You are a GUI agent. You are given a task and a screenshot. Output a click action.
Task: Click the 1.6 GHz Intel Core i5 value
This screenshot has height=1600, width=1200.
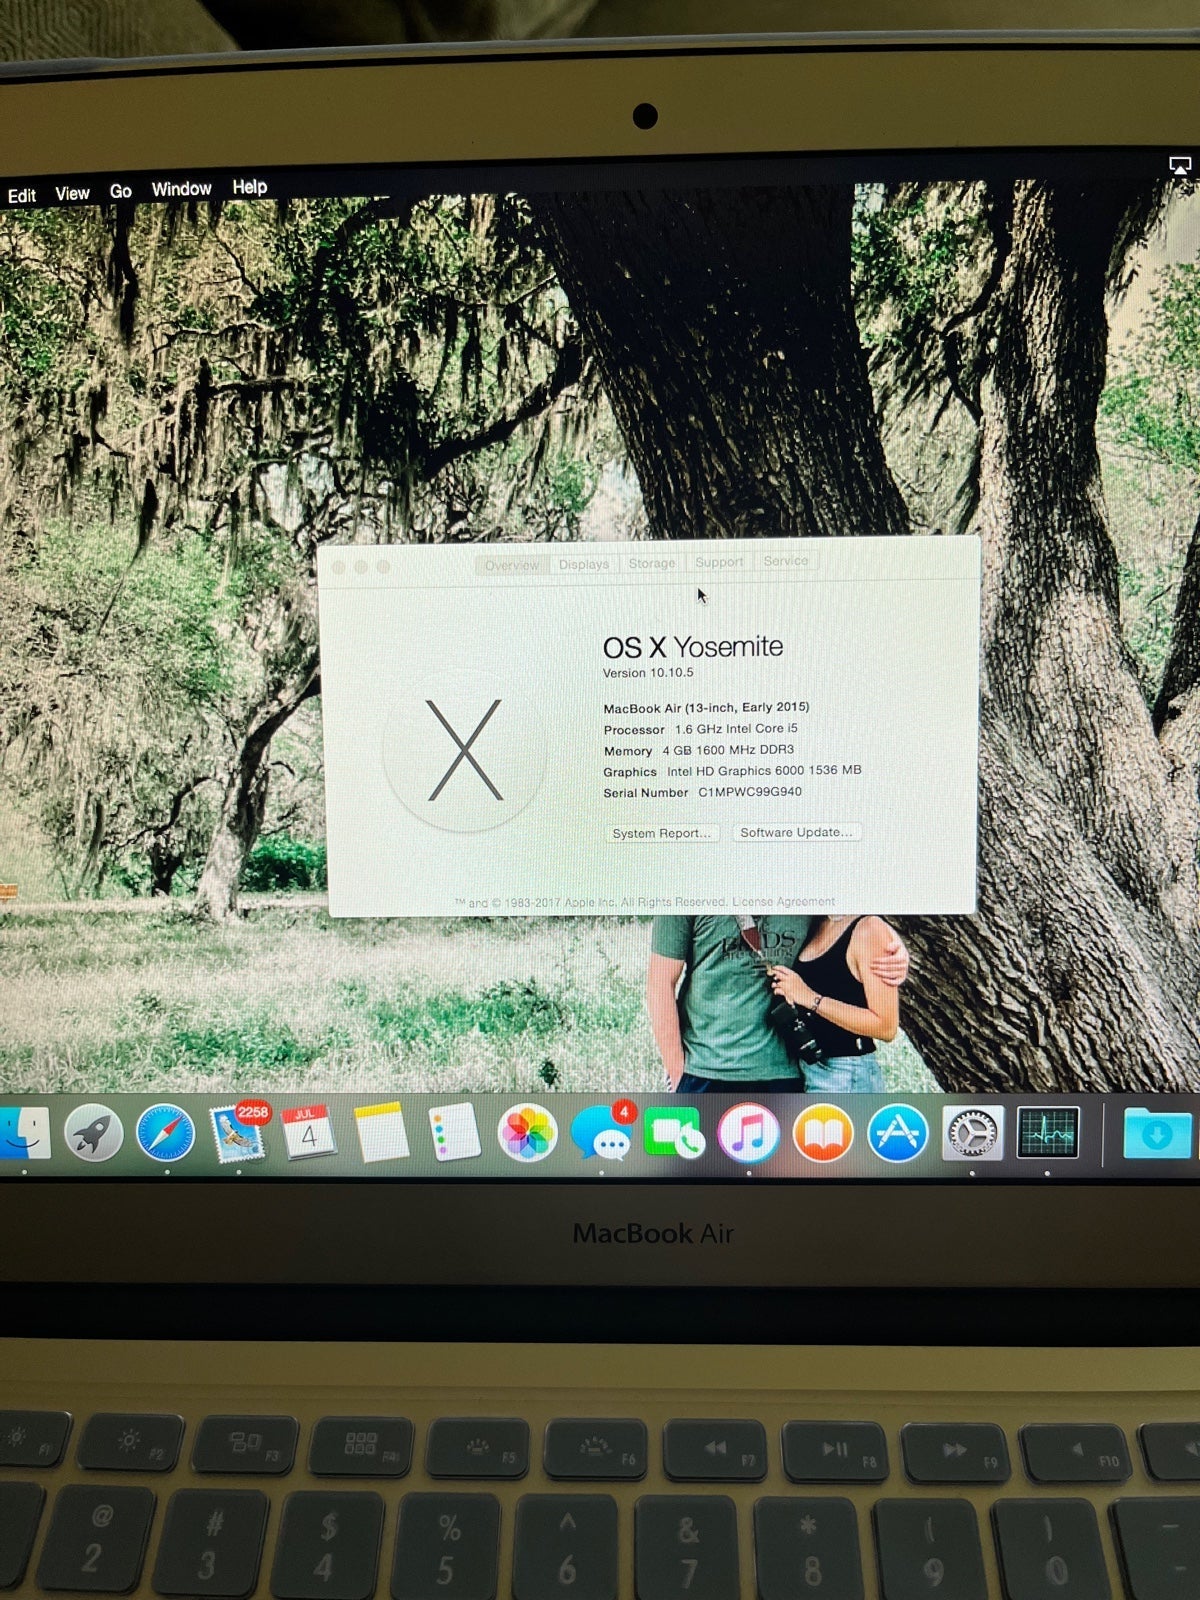736,729
